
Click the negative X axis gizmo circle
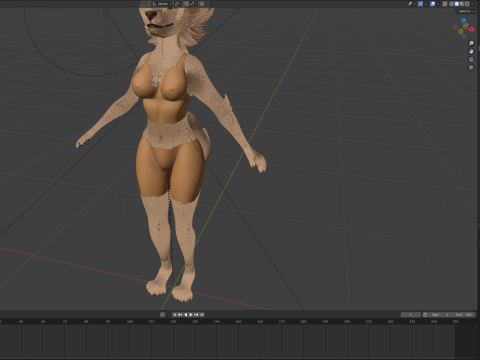coord(455,27)
